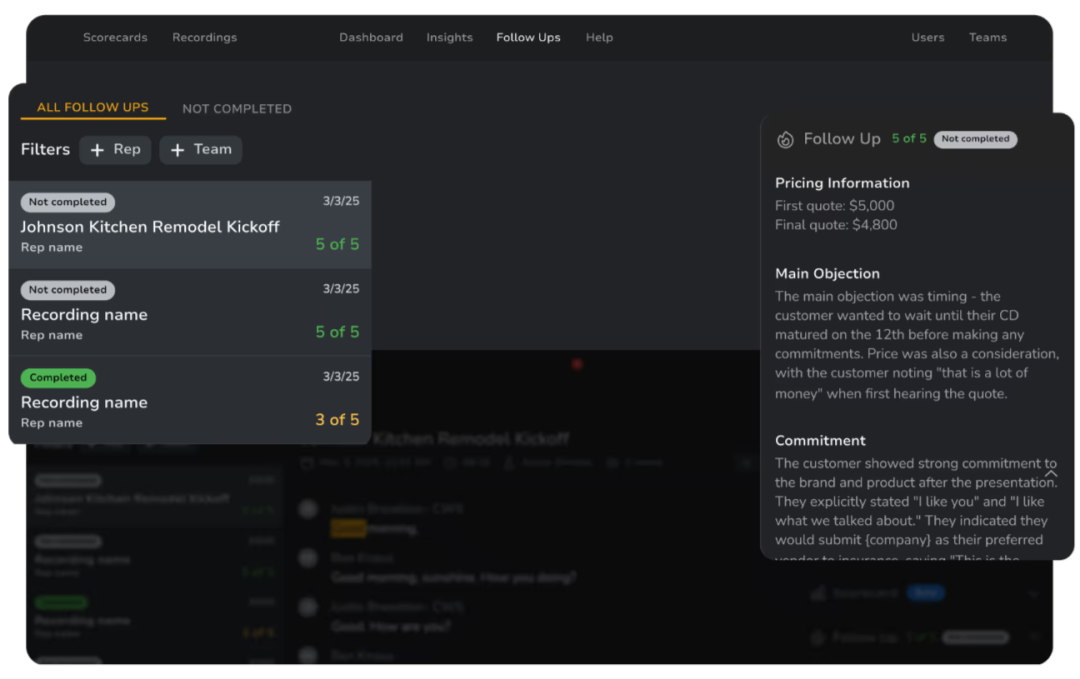Open the Dashboard page
Viewport: 1080px width, 679px height.
[x=371, y=37]
